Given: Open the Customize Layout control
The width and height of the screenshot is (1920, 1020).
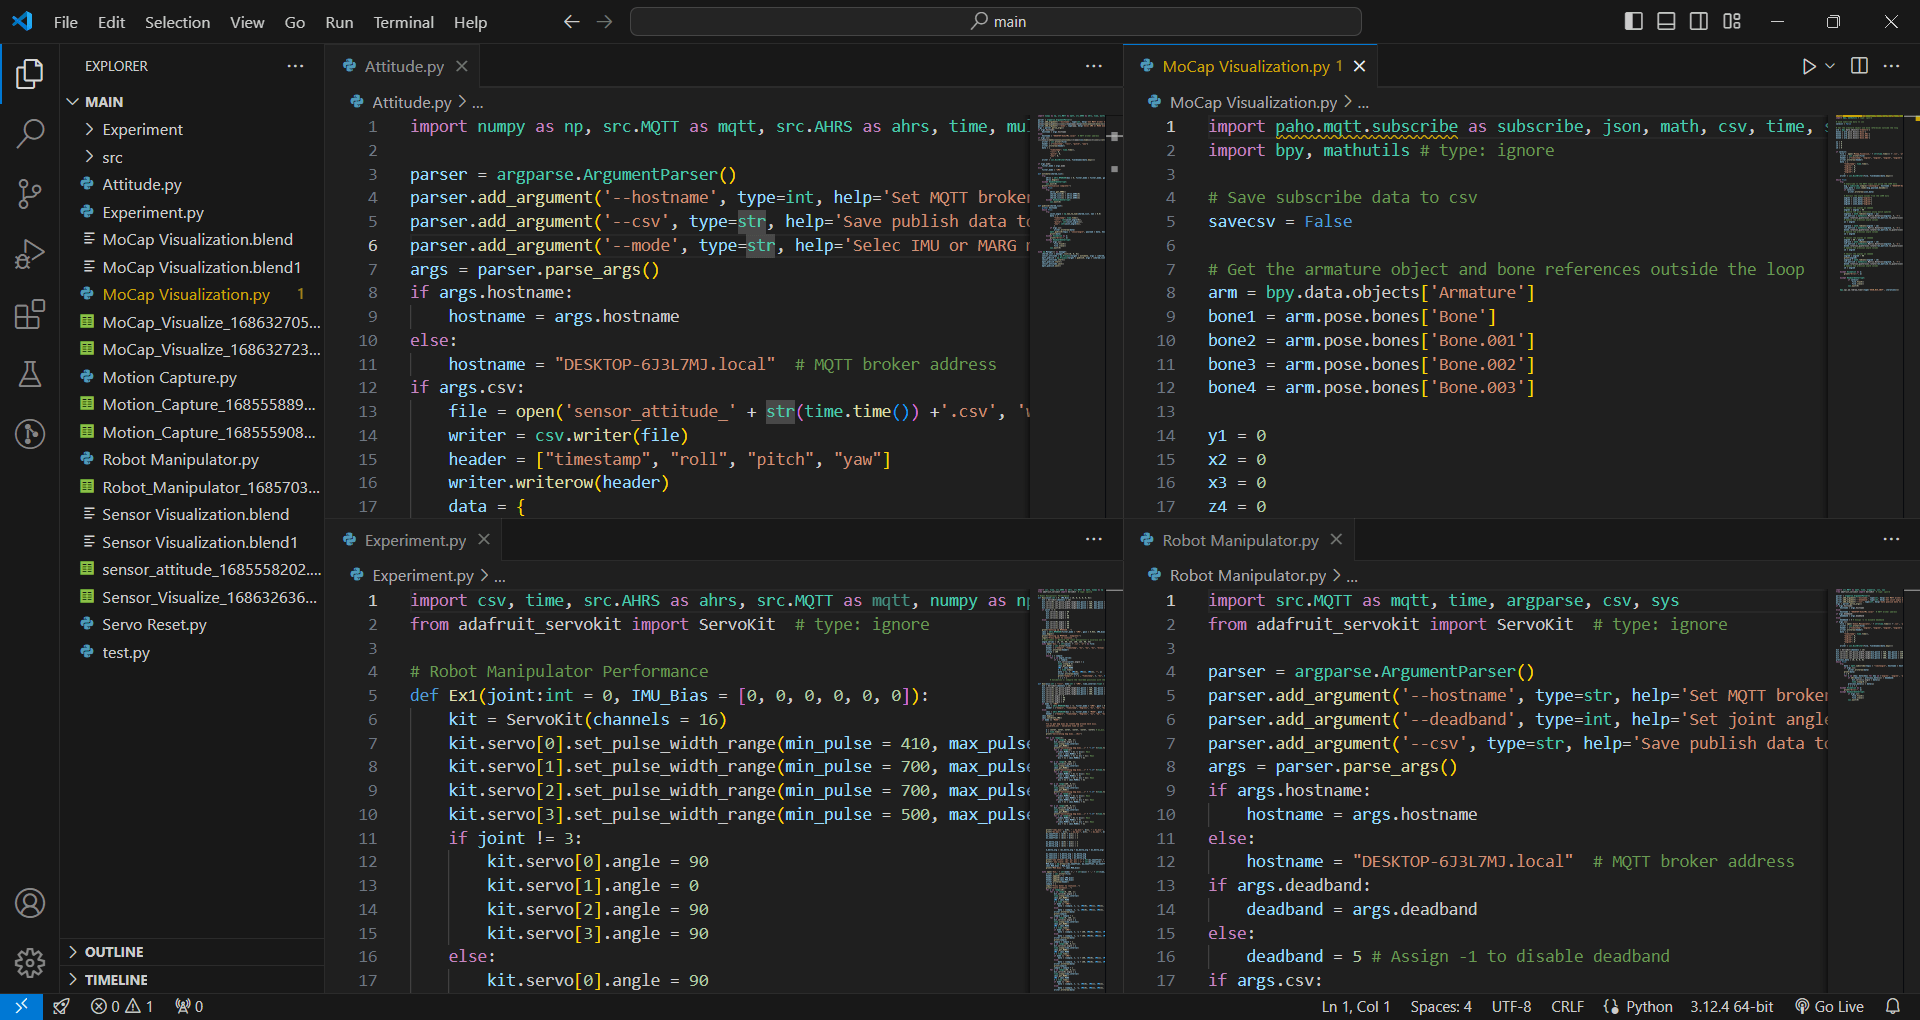Looking at the screenshot, I should (1732, 20).
